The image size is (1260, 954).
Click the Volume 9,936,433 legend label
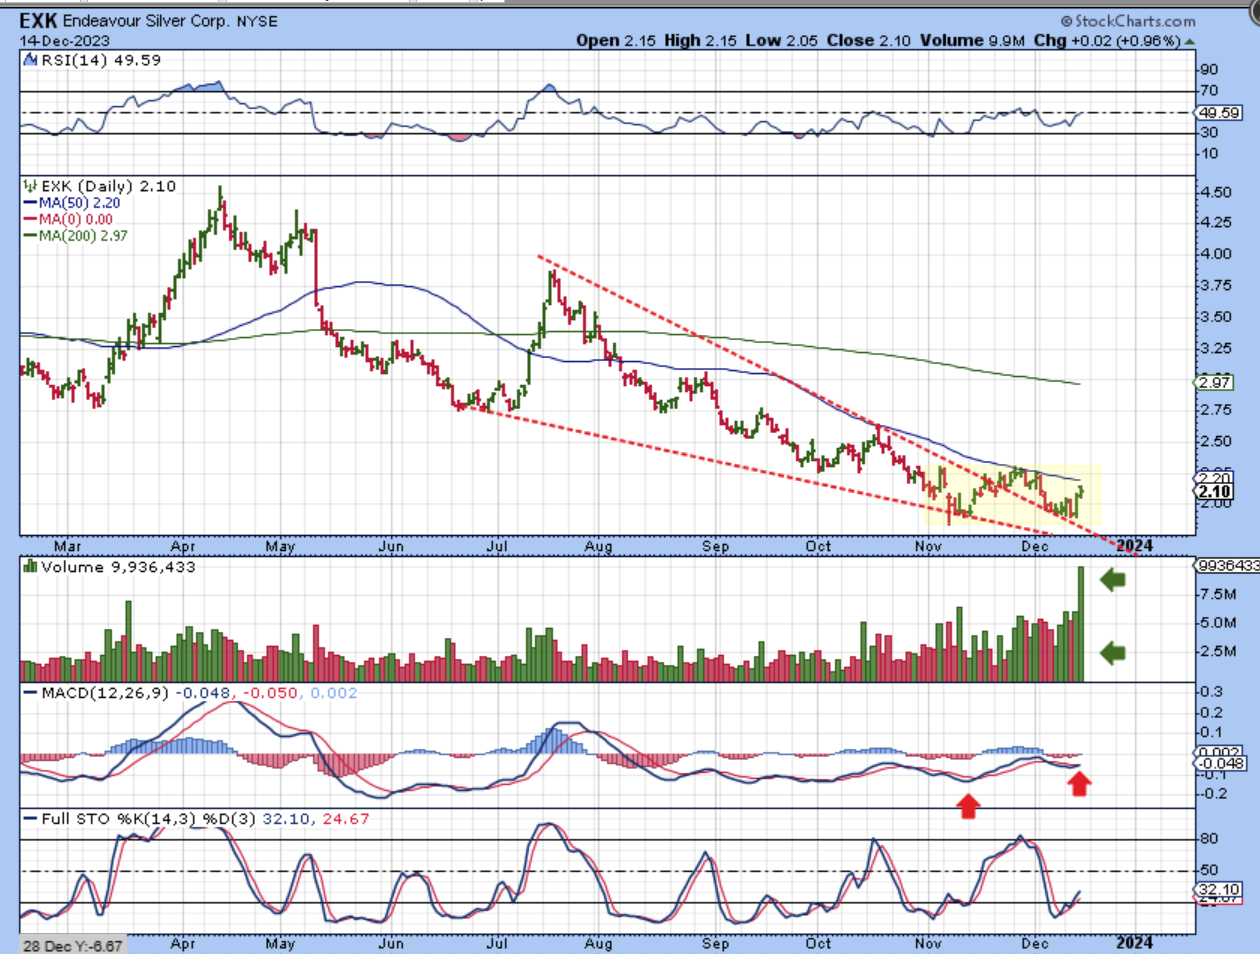[119, 567]
